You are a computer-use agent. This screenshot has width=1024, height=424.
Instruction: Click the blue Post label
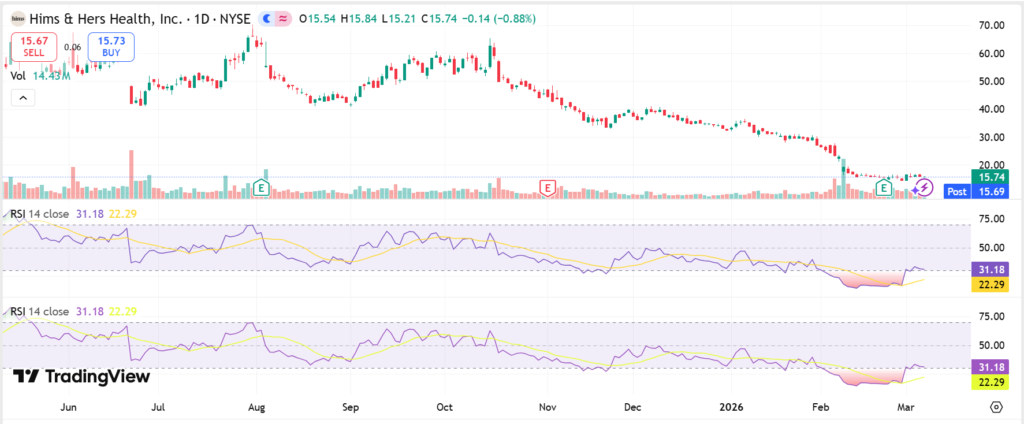957,191
